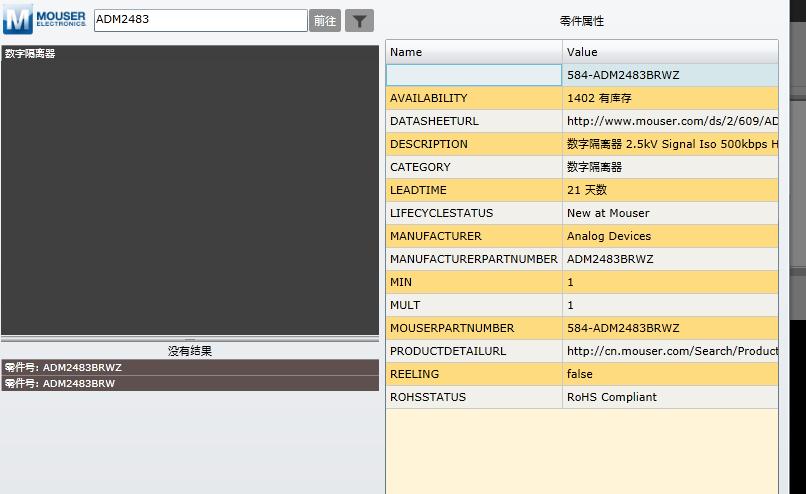
Task: Click the Name column header
Action: 474,52
